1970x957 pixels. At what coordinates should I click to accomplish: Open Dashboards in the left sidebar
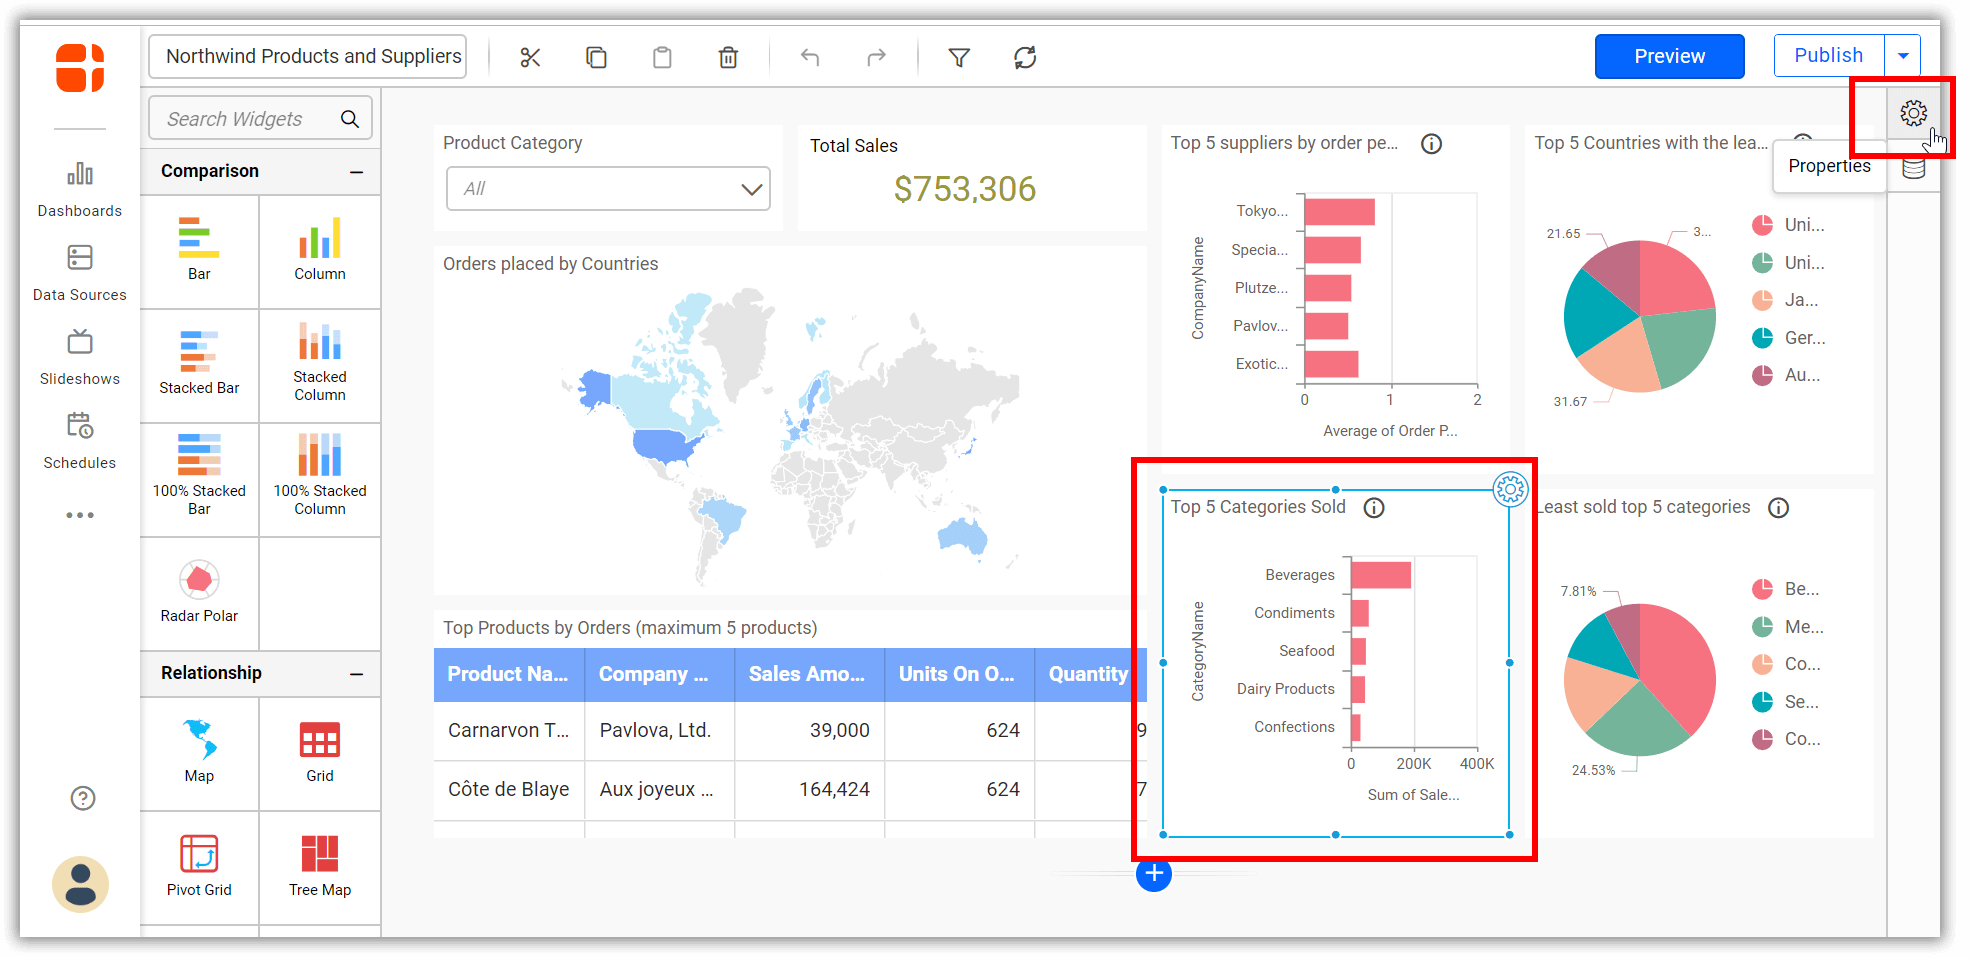[80, 188]
